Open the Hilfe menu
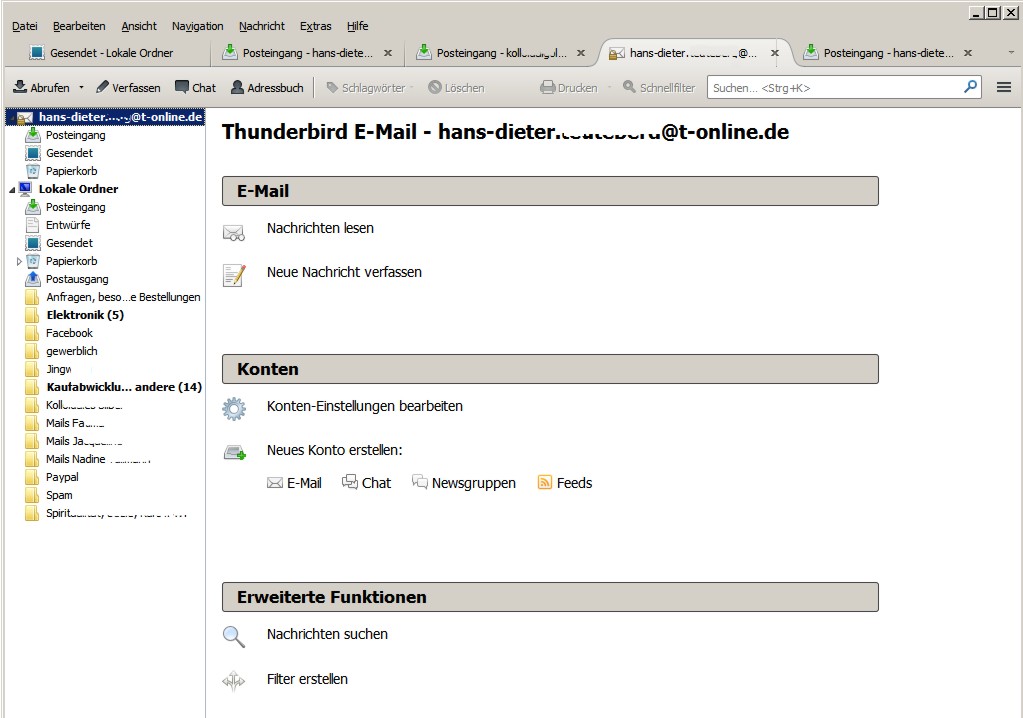Viewport: 1023px width, 718px height. pos(358,26)
